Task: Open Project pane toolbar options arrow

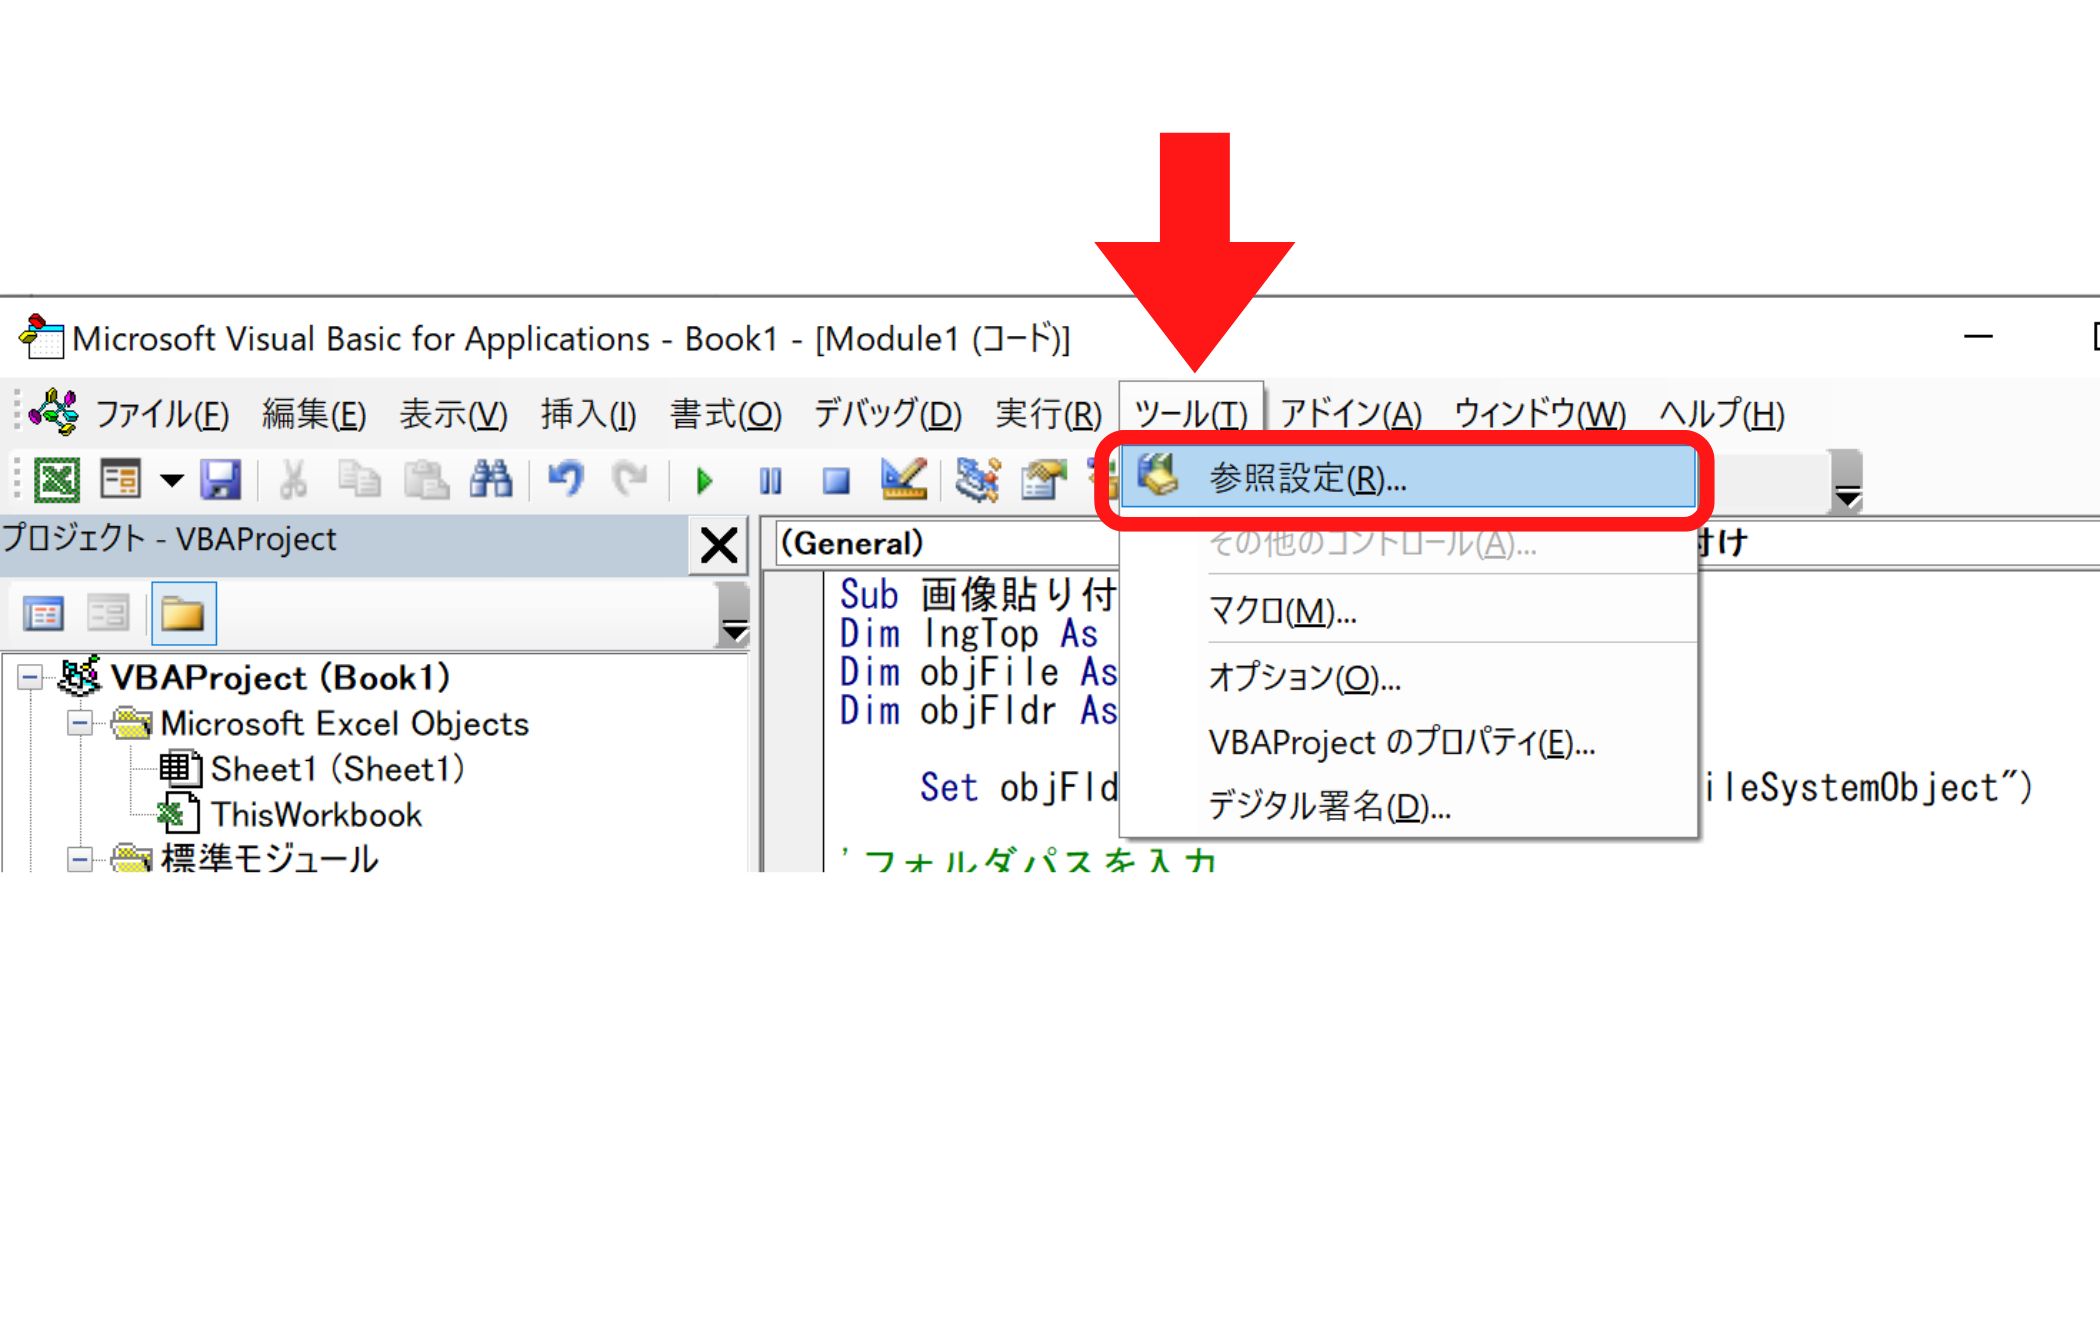Action: pos(735,616)
